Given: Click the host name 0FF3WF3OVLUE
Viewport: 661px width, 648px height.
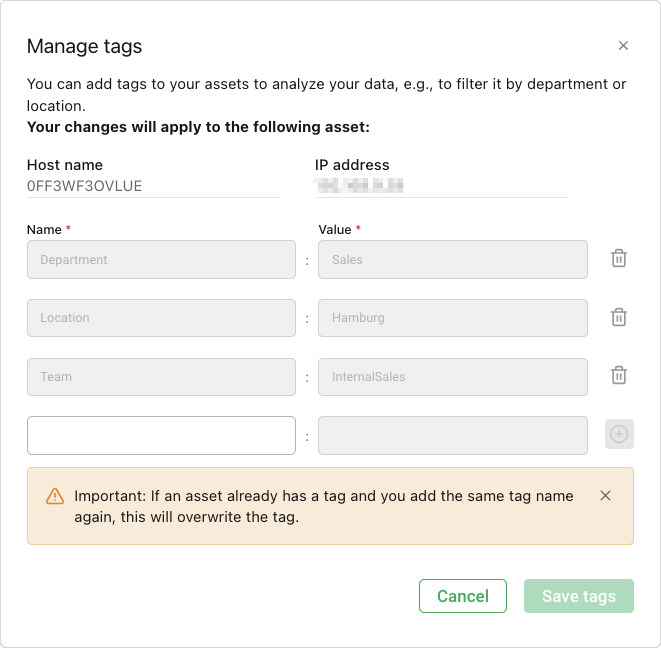Looking at the screenshot, I should pyautogui.click(x=84, y=186).
